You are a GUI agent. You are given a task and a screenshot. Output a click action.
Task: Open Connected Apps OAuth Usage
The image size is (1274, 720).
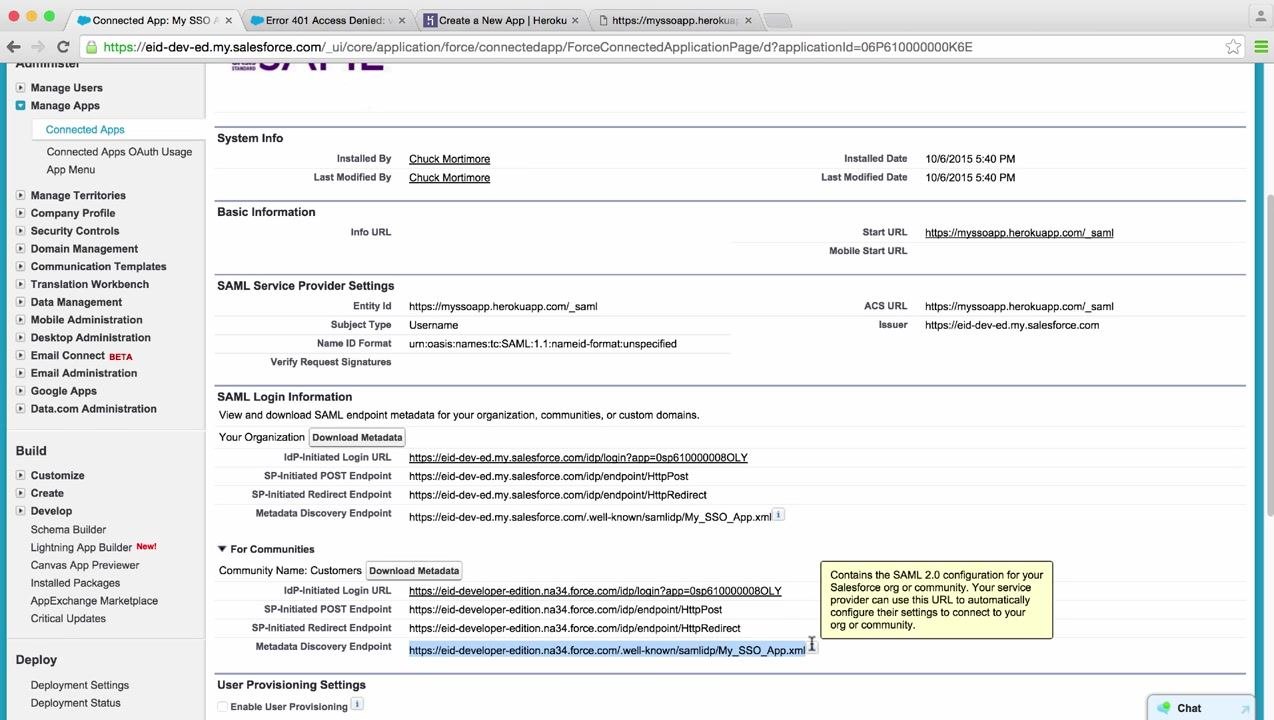119,152
